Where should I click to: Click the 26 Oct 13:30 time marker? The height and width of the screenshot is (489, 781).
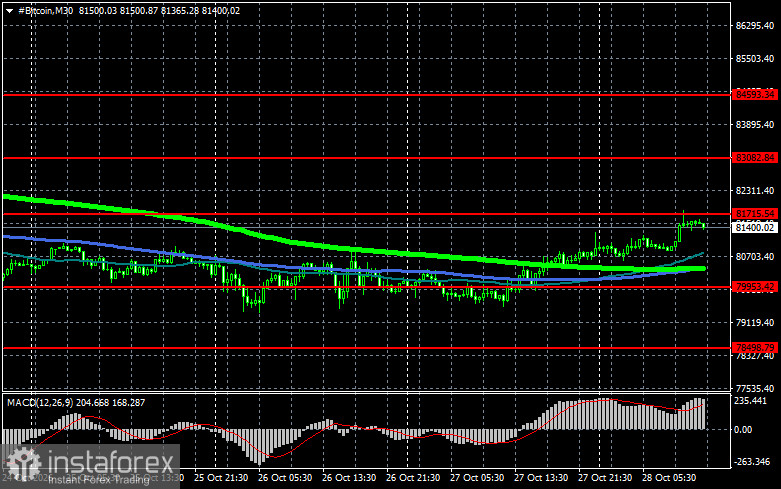(349, 478)
